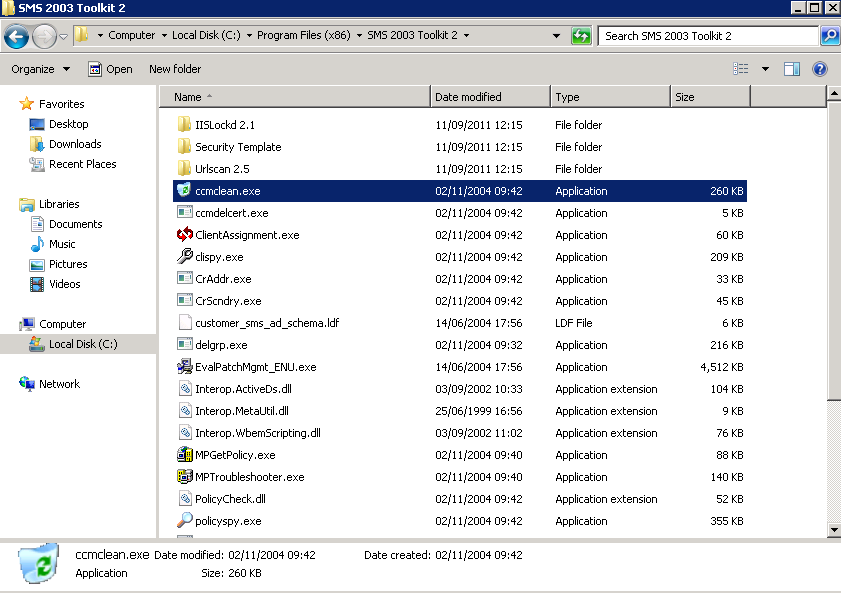Select the file name MPTroubleshooter.exe
The height and width of the screenshot is (593, 841).
(x=250, y=477)
